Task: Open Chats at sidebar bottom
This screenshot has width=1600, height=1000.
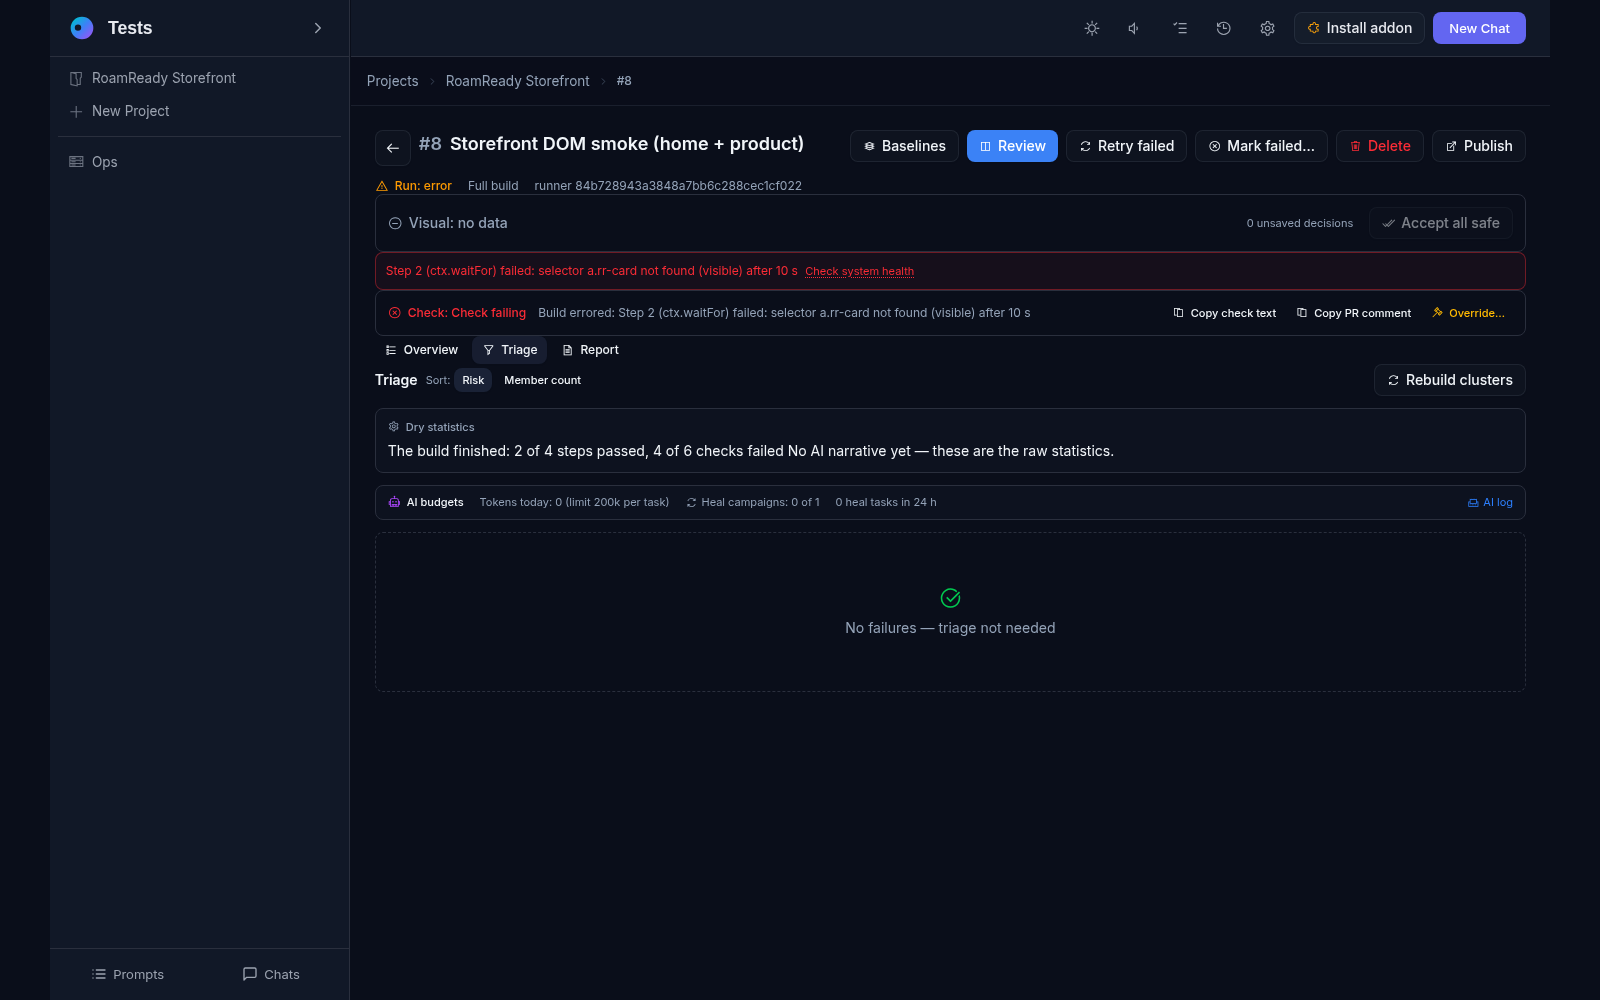Action: click(271, 974)
